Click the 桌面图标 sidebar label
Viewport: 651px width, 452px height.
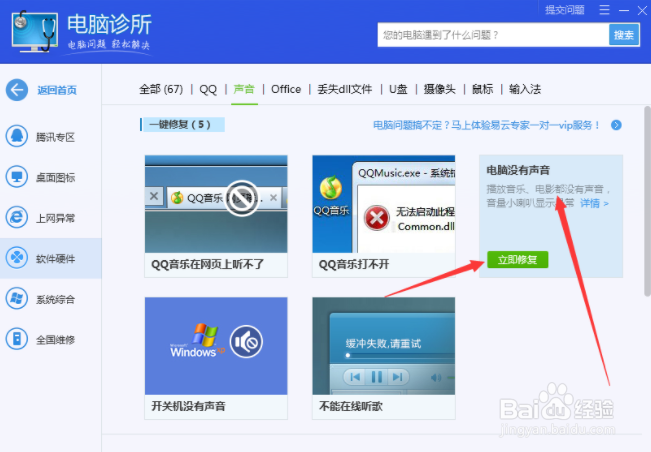pos(55,178)
